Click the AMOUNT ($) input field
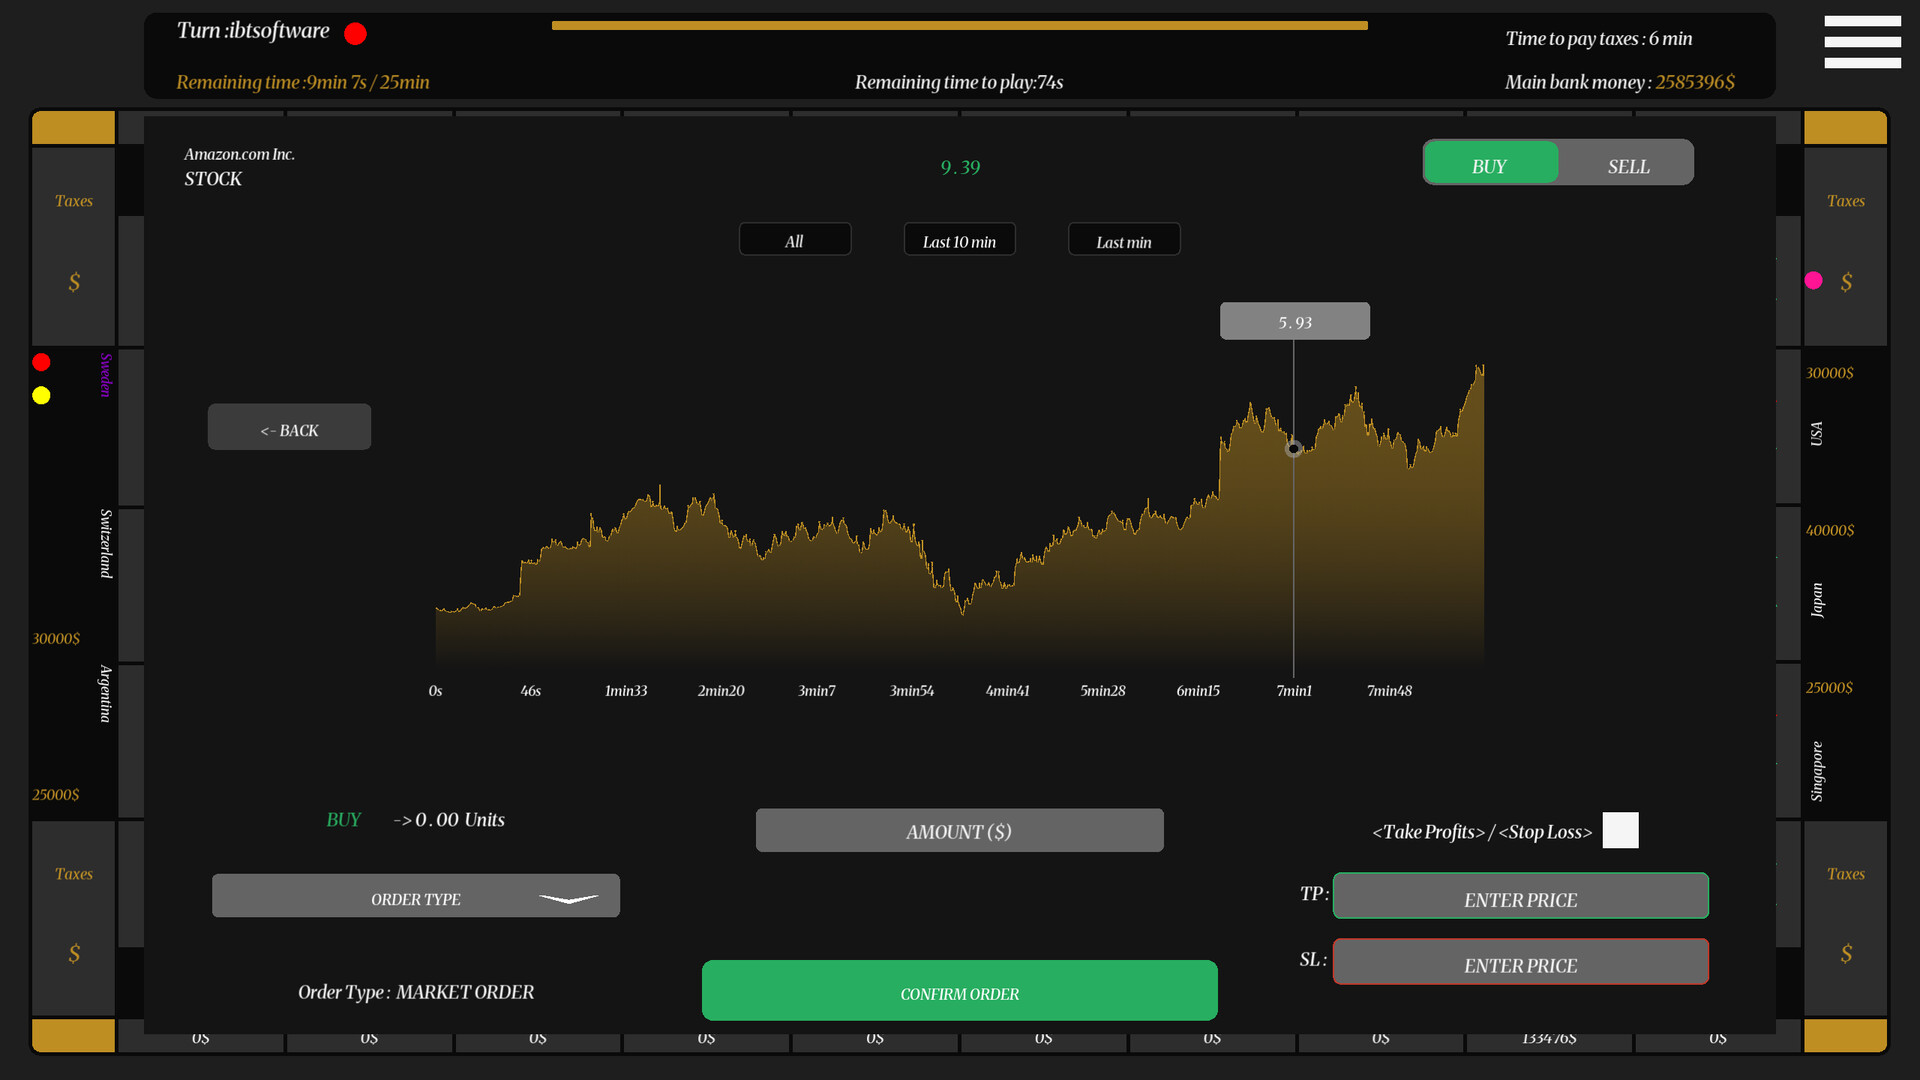The width and height of the screenshot is (1920, 1080). (x=959, y=831)
